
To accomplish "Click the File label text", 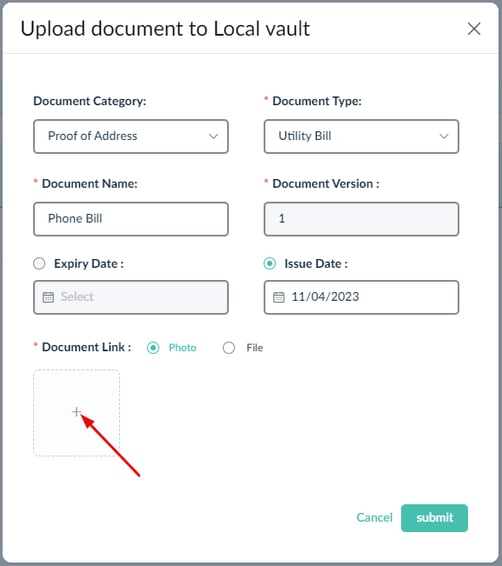I will pos(254,348).
